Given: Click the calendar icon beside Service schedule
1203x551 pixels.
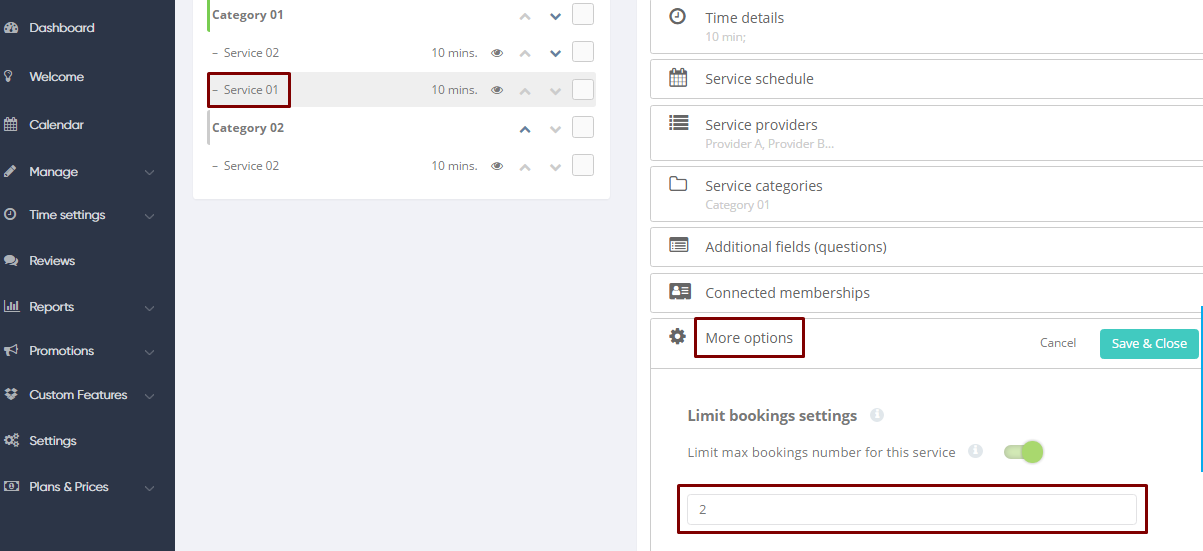Looking at the screenshot, I should (678, 78).
